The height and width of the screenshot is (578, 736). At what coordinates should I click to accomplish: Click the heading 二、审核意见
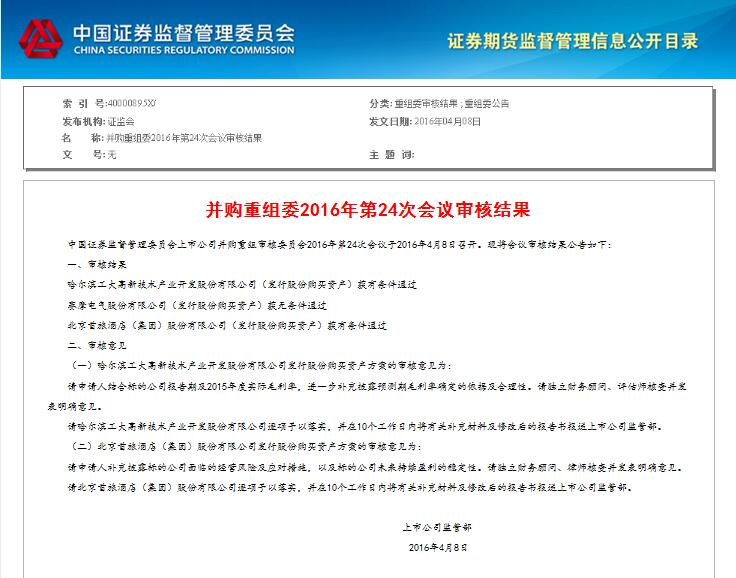[97, 346]
